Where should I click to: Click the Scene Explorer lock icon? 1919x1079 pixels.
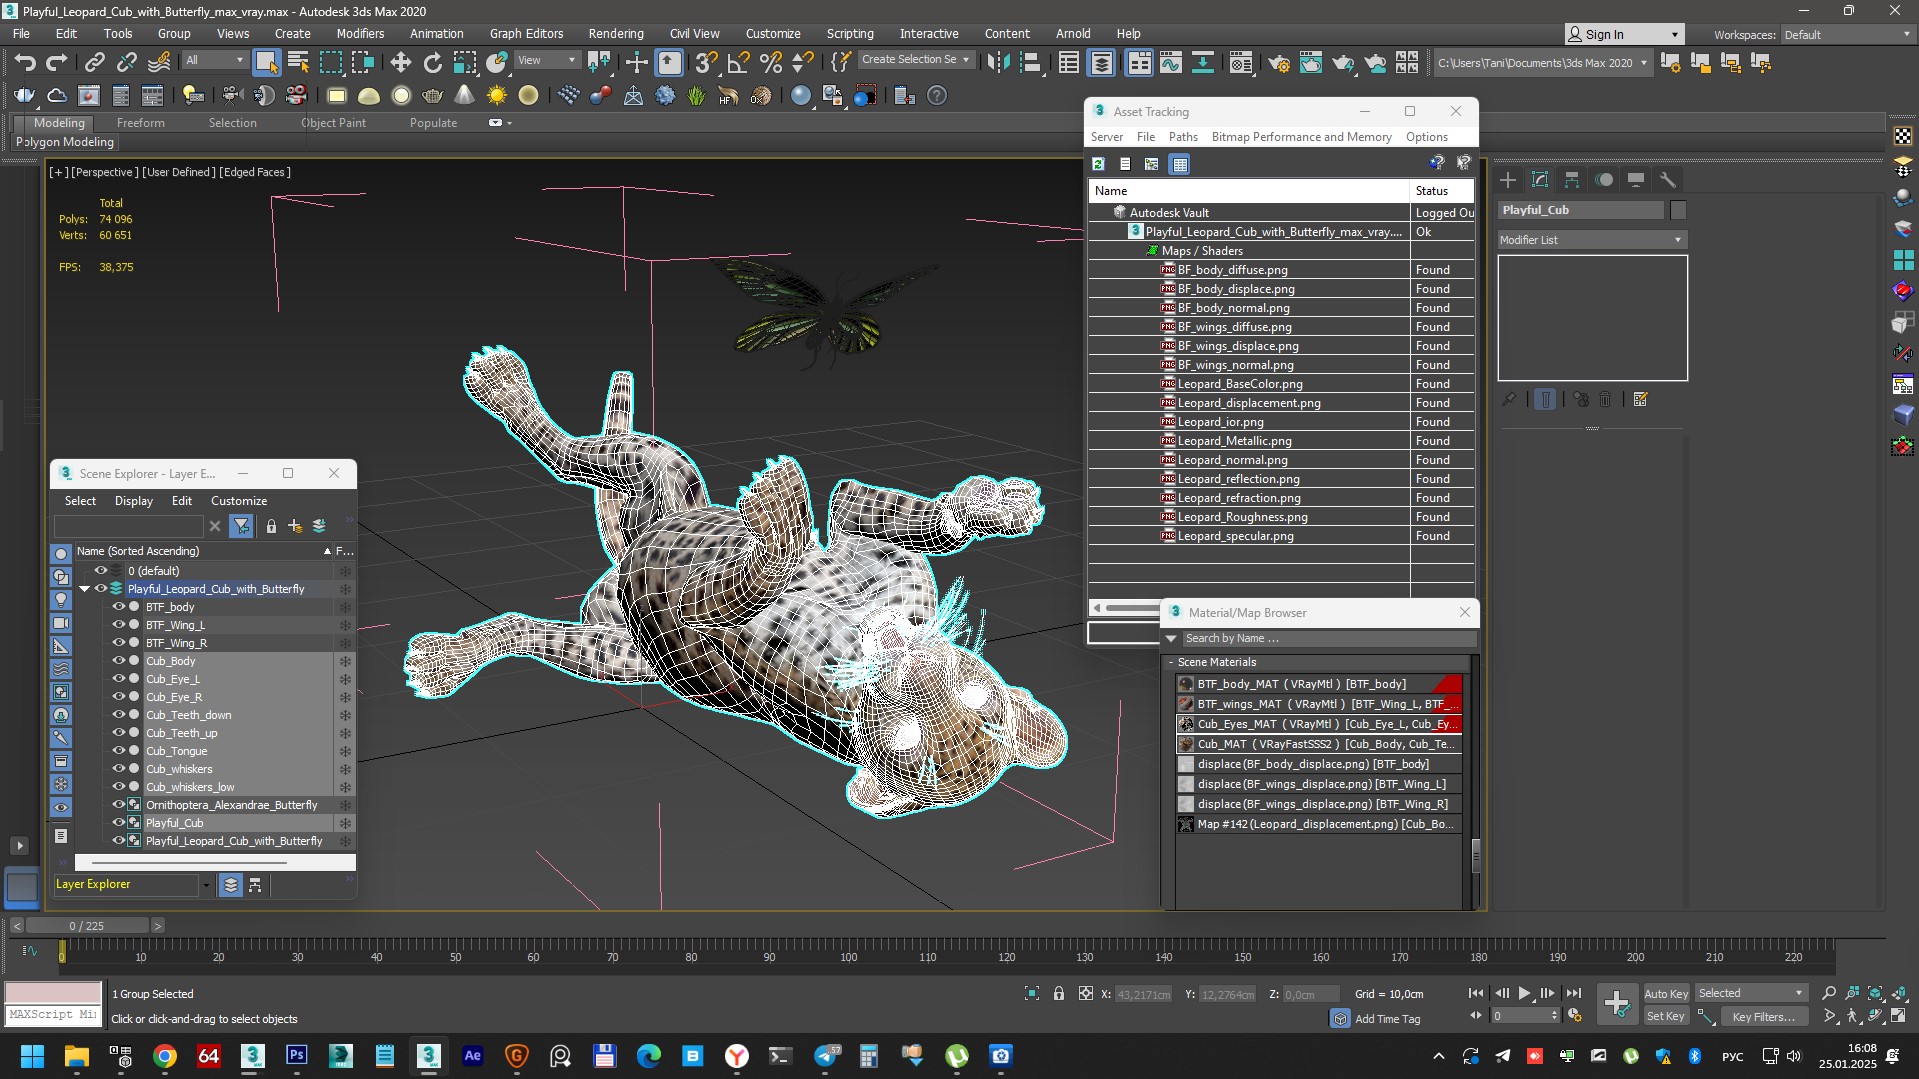271,526
